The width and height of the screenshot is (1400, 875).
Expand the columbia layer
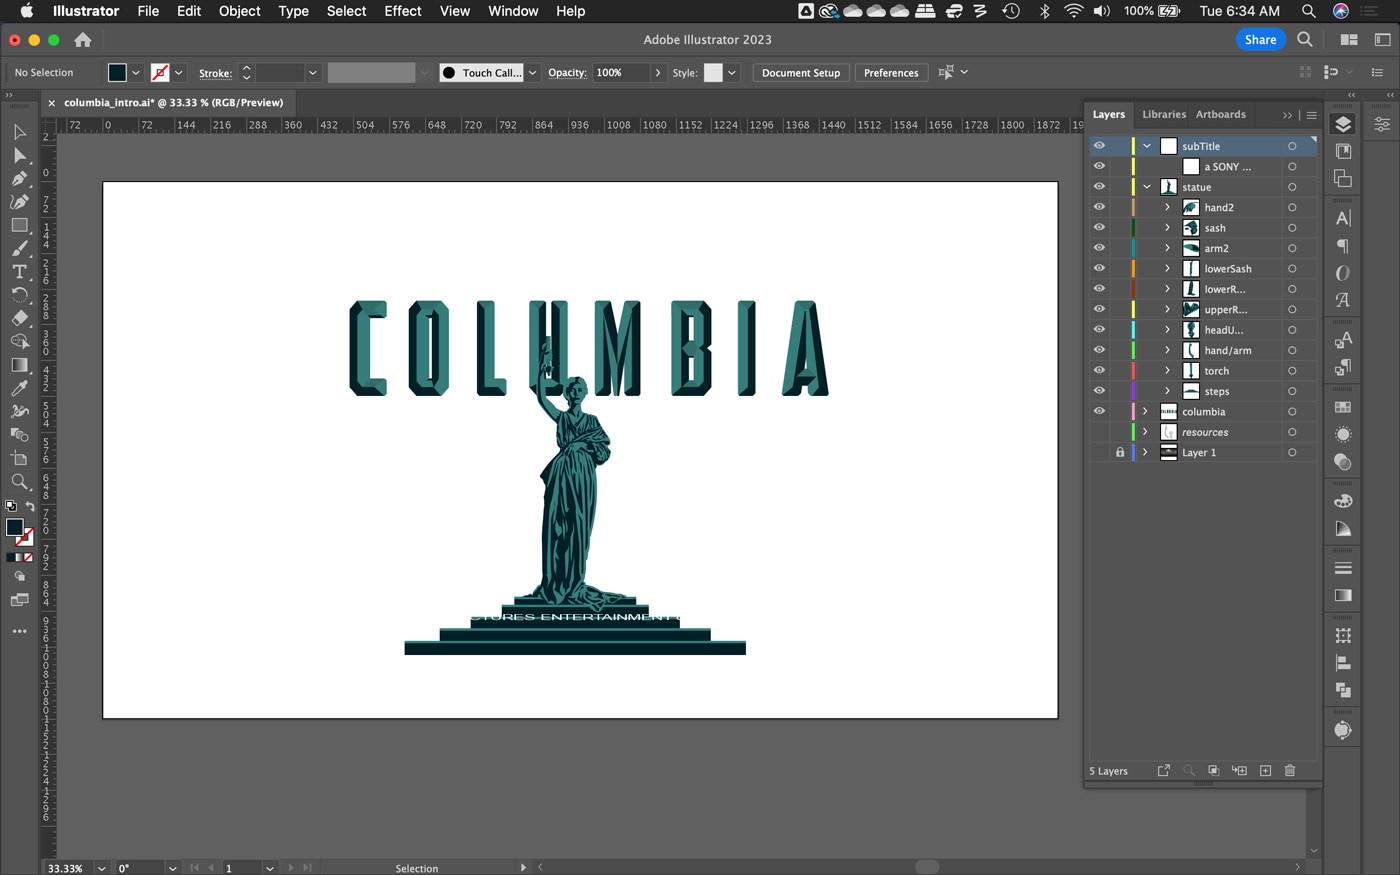coord(1146,411)
